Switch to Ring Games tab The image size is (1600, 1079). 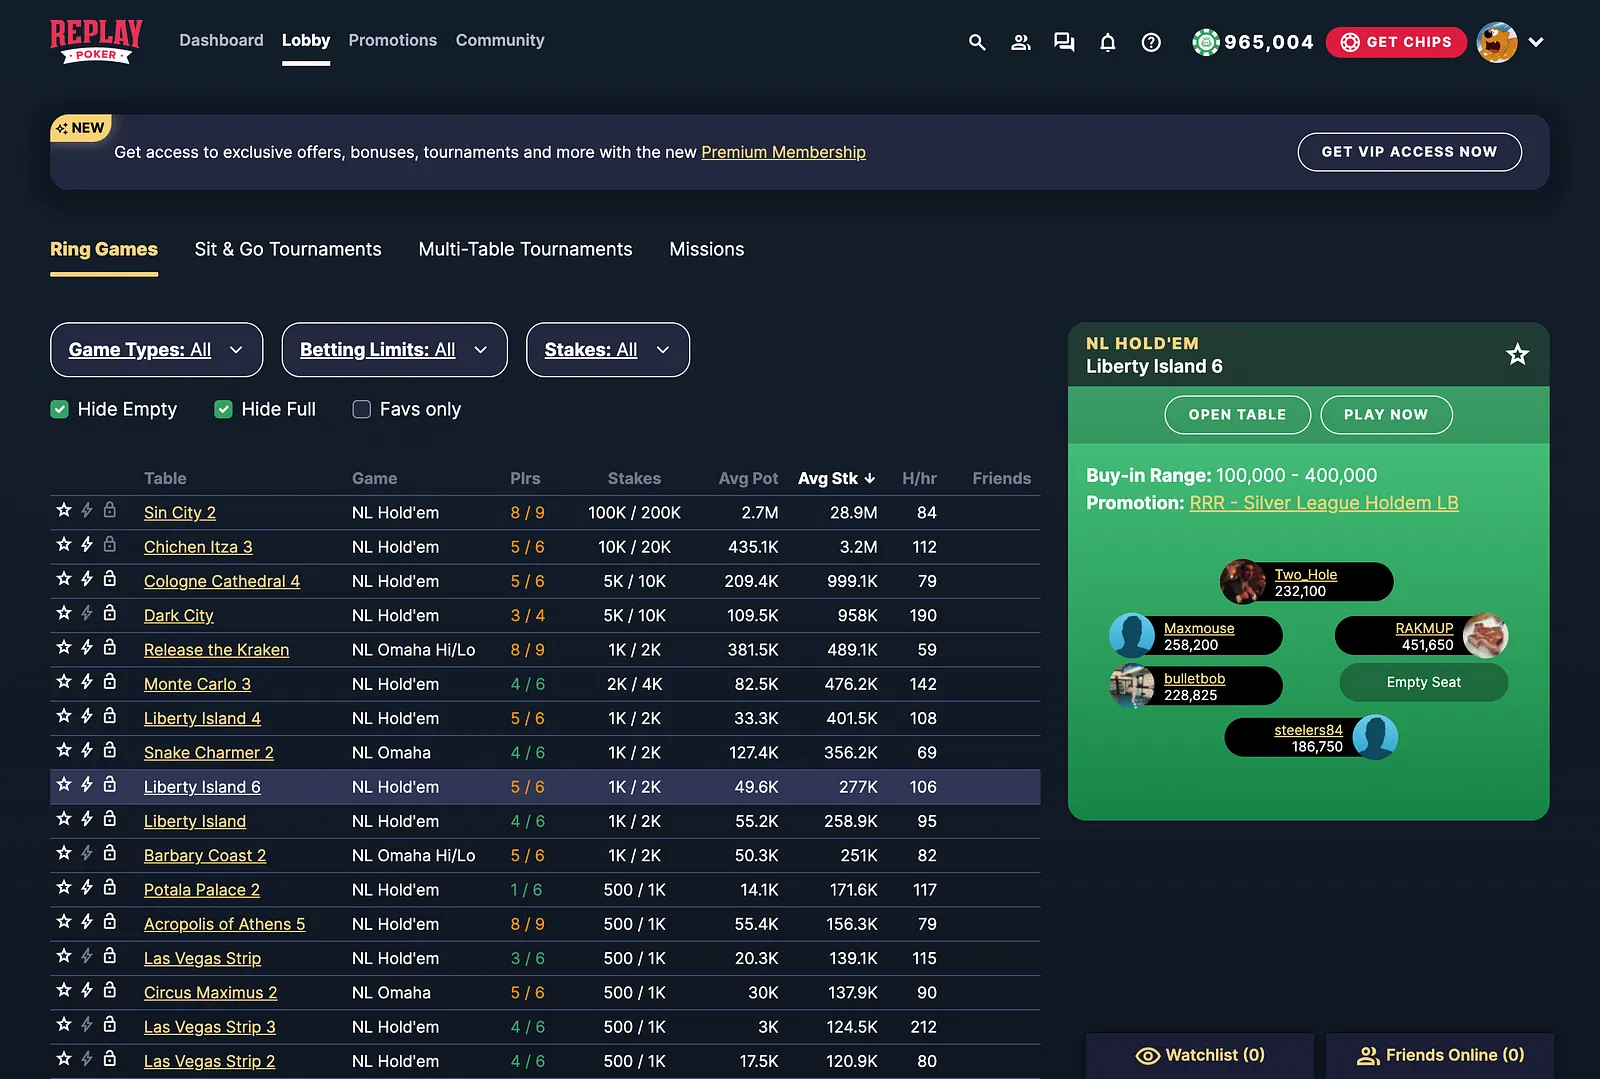[104, 249]
